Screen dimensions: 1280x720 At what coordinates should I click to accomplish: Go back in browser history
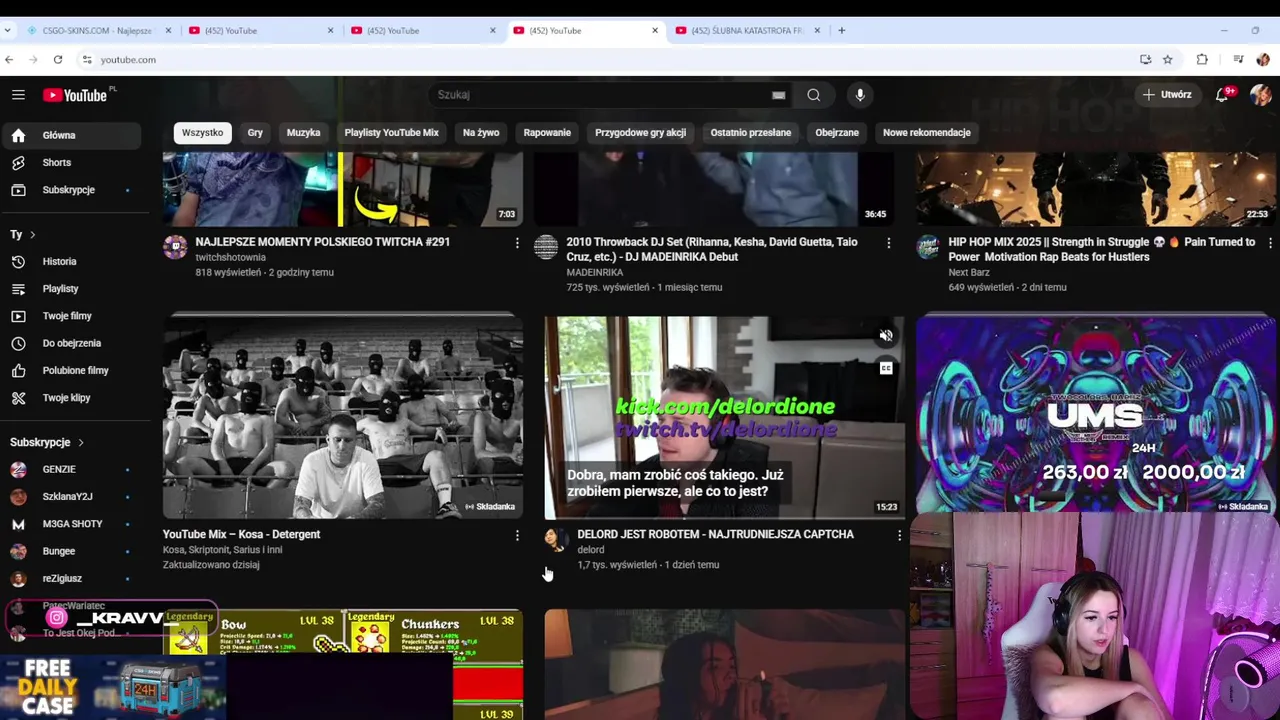(x=9, y=60)
